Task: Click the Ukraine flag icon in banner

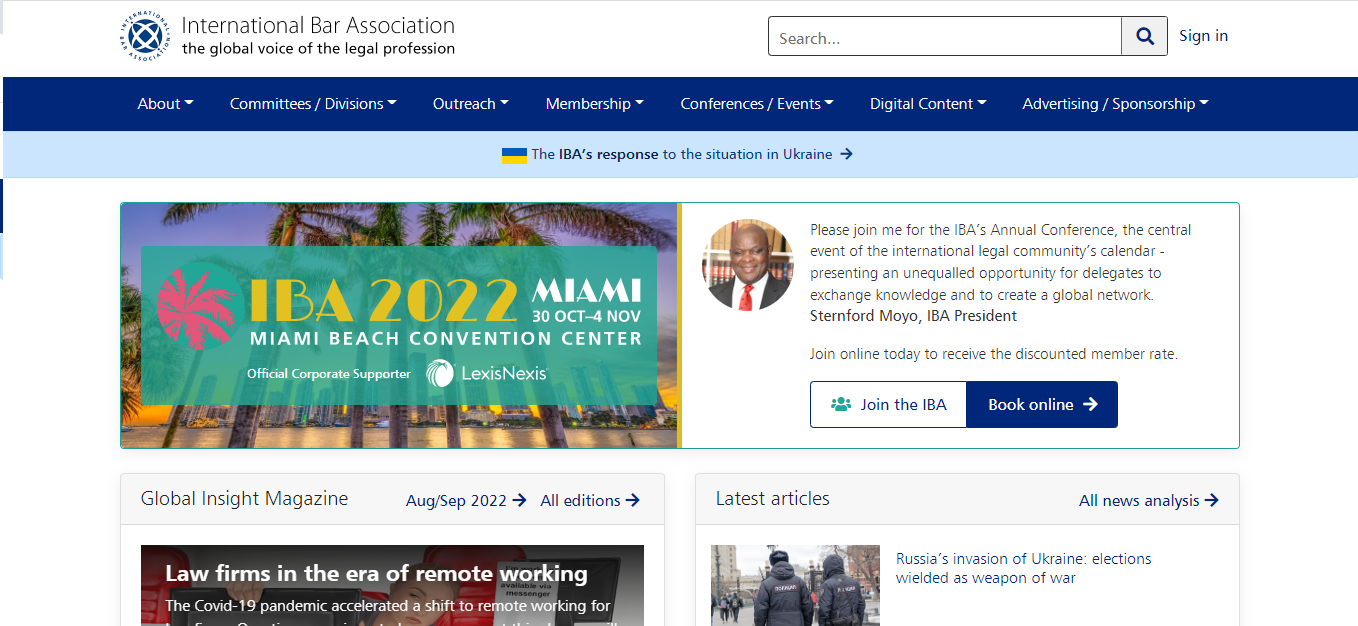Action: coord(514,155)
